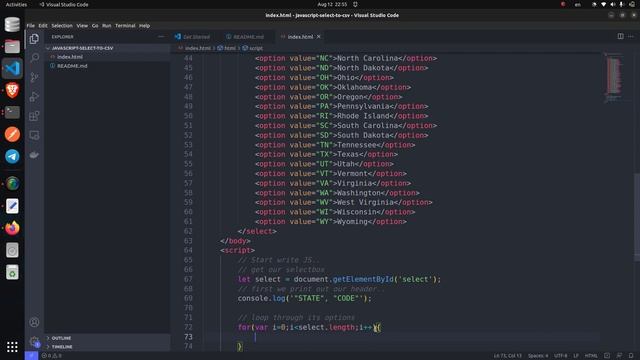640x360 pixels.
Task: Open the text editor app in dock
Action: click(x=12, y=206)
